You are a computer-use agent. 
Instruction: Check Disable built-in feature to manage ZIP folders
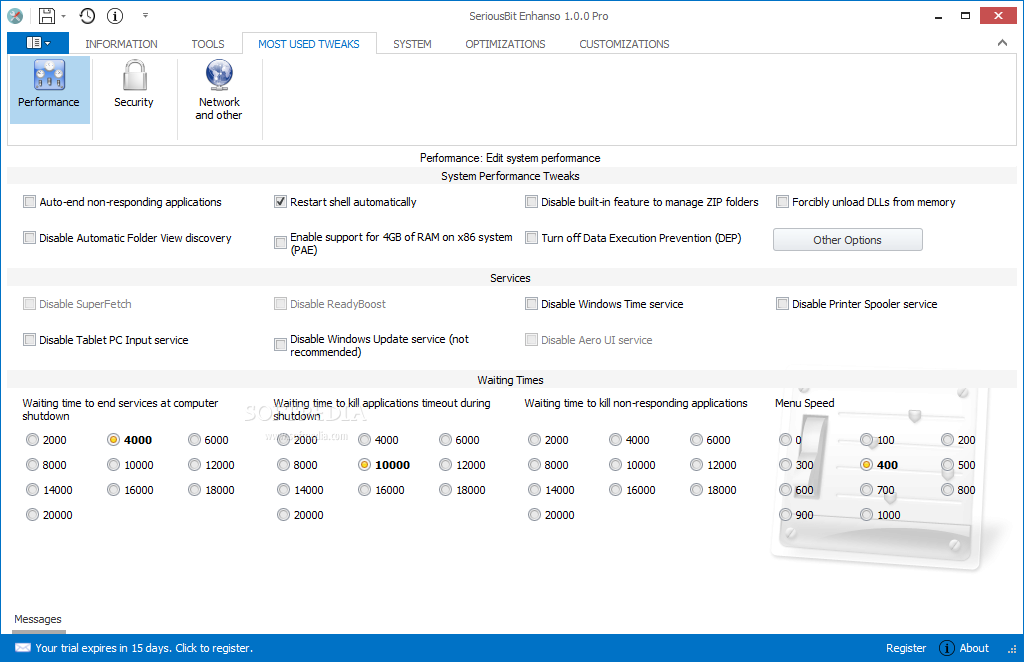(532, 202)
